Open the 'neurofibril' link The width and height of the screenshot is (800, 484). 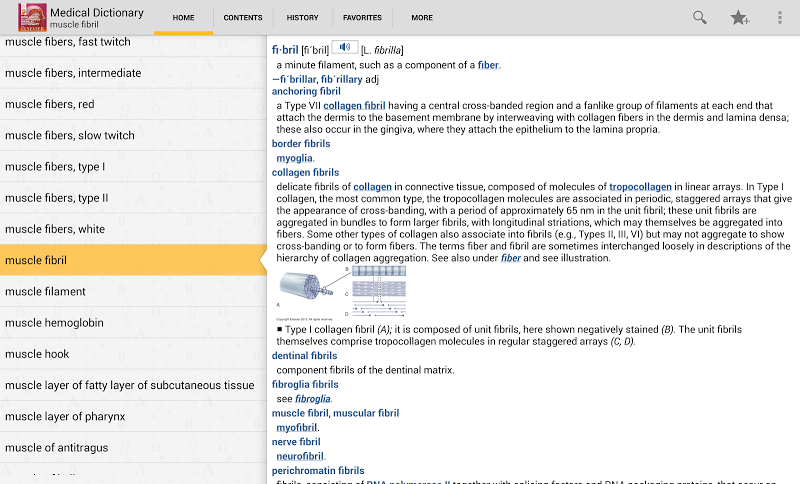pos(300,456)
